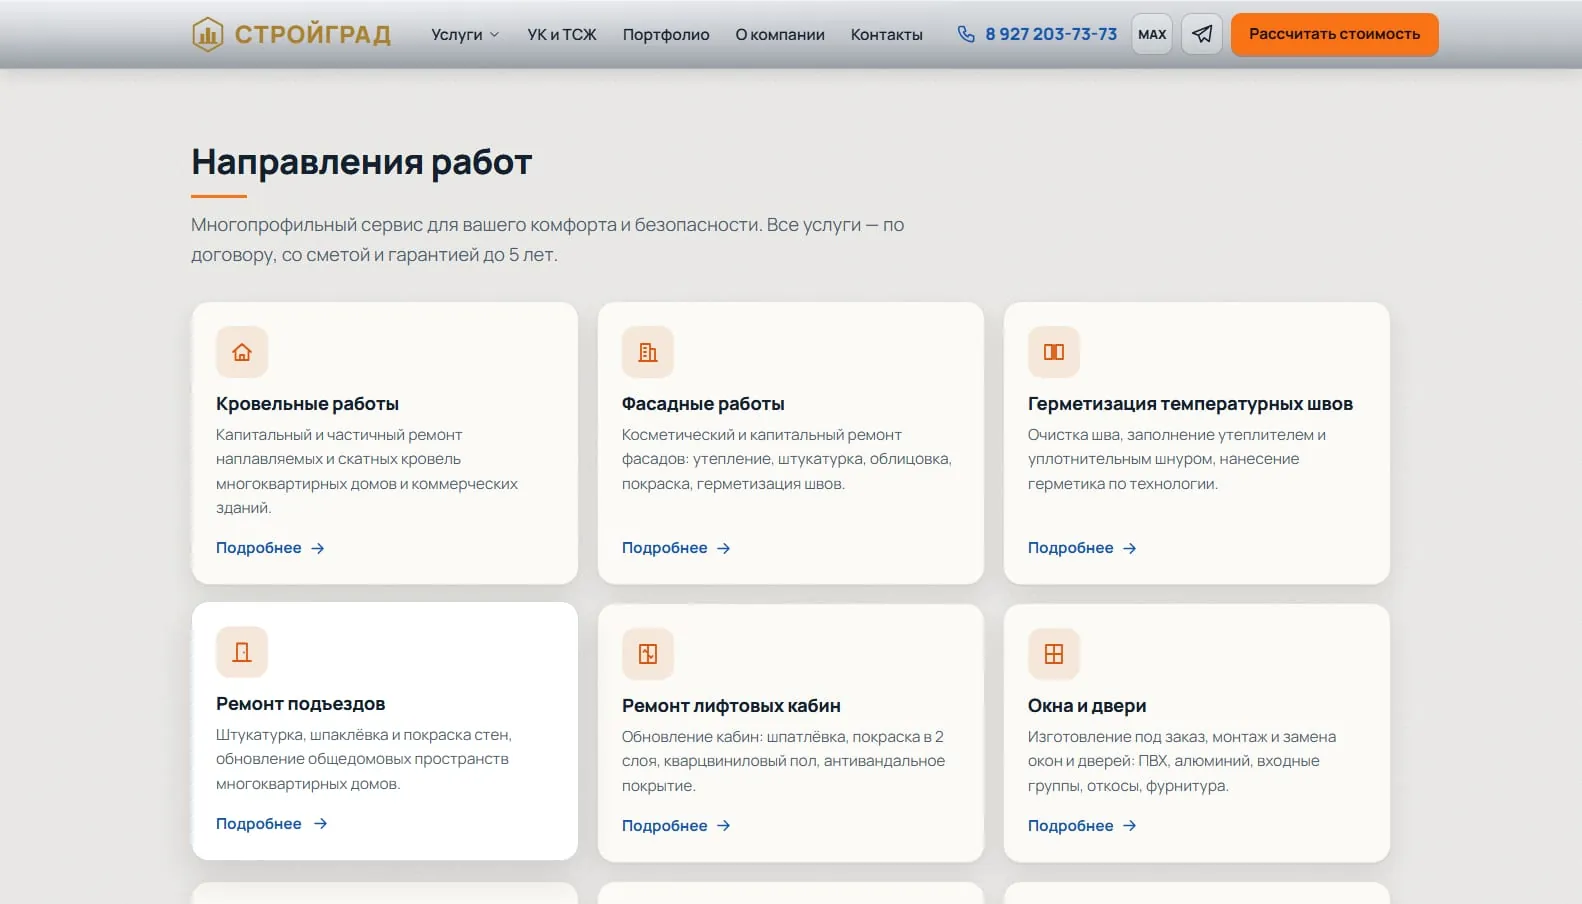Click the Герметизация температурных швов title

[x=1190, y=404]
